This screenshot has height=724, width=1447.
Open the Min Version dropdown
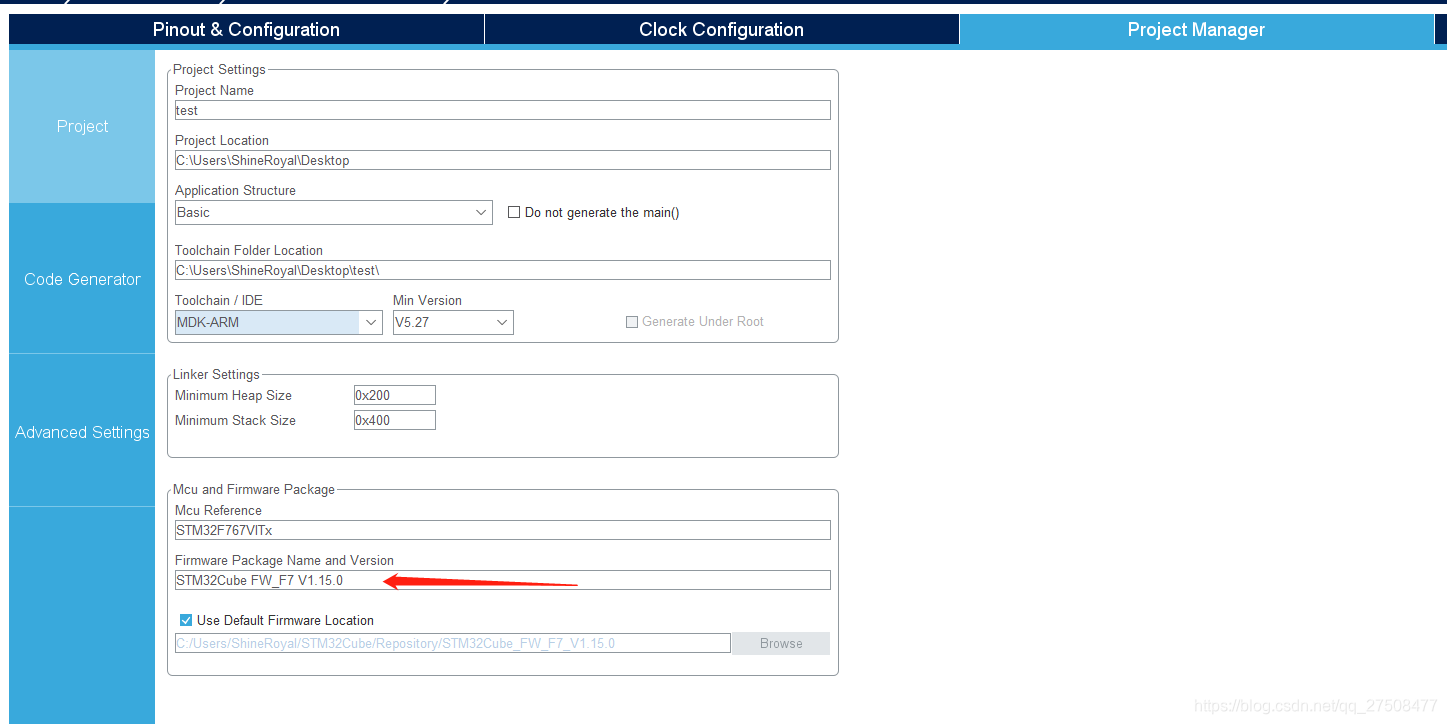pos(453,322)
